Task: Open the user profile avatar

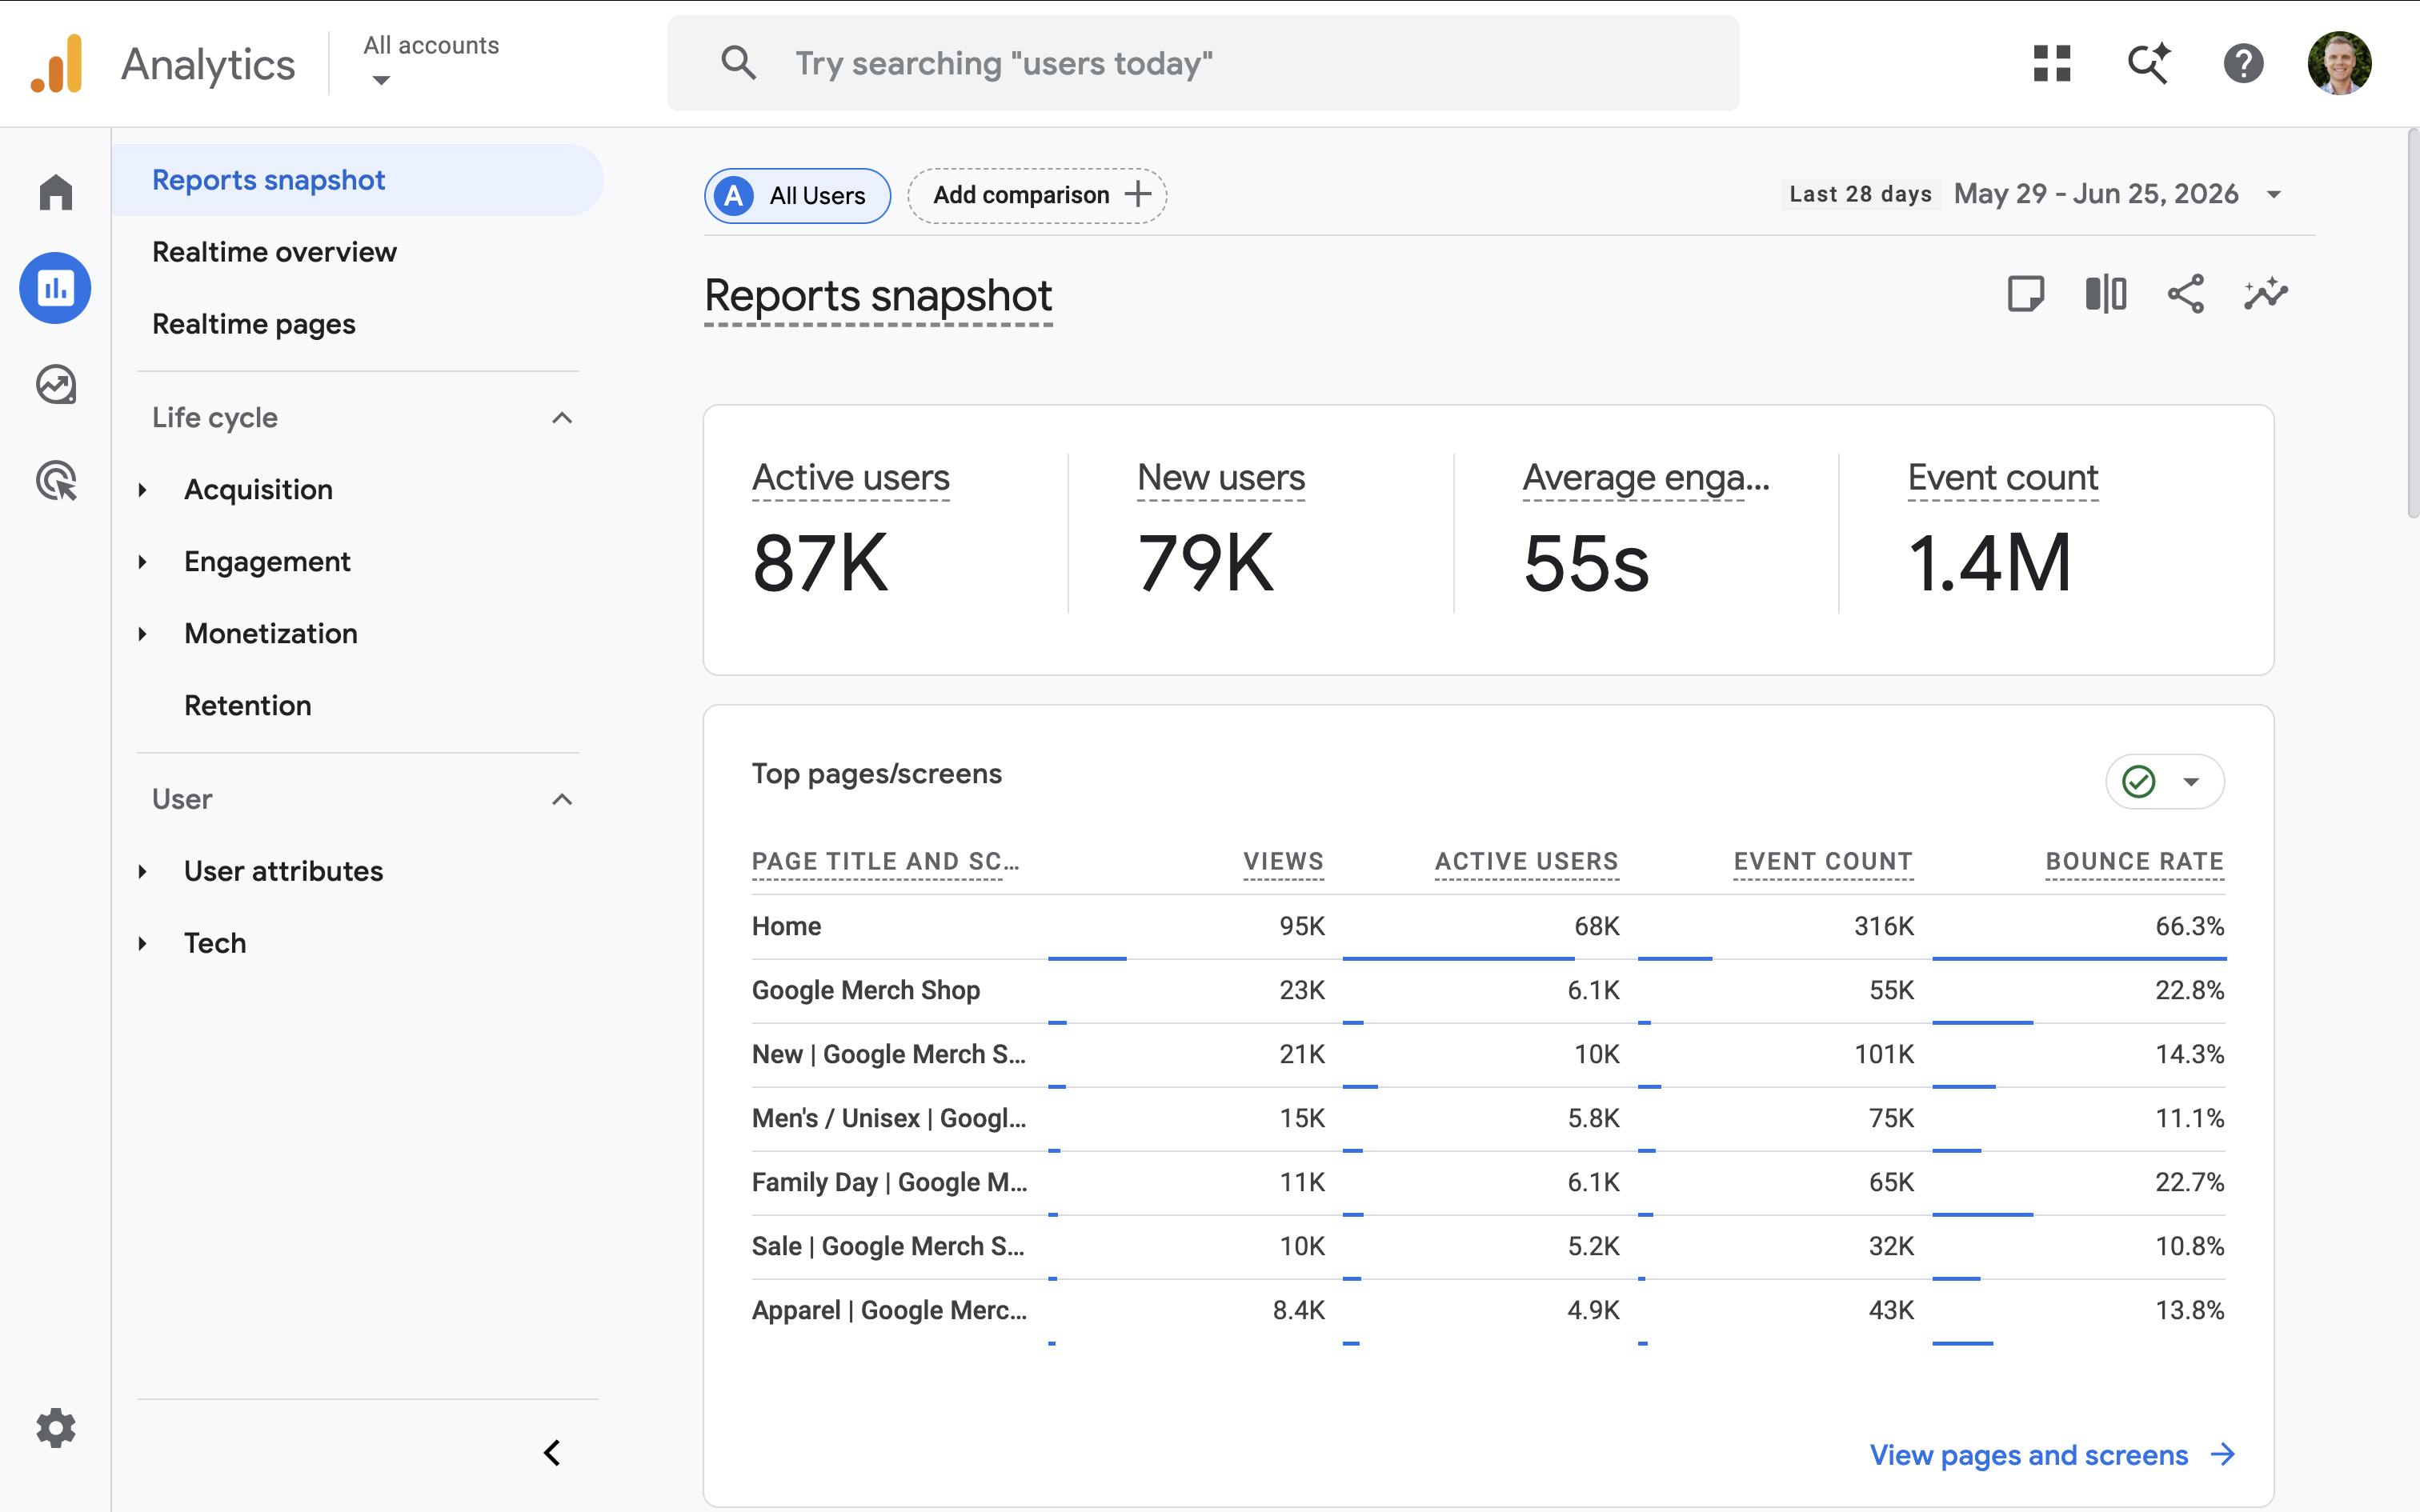Action: point(2340,64)
